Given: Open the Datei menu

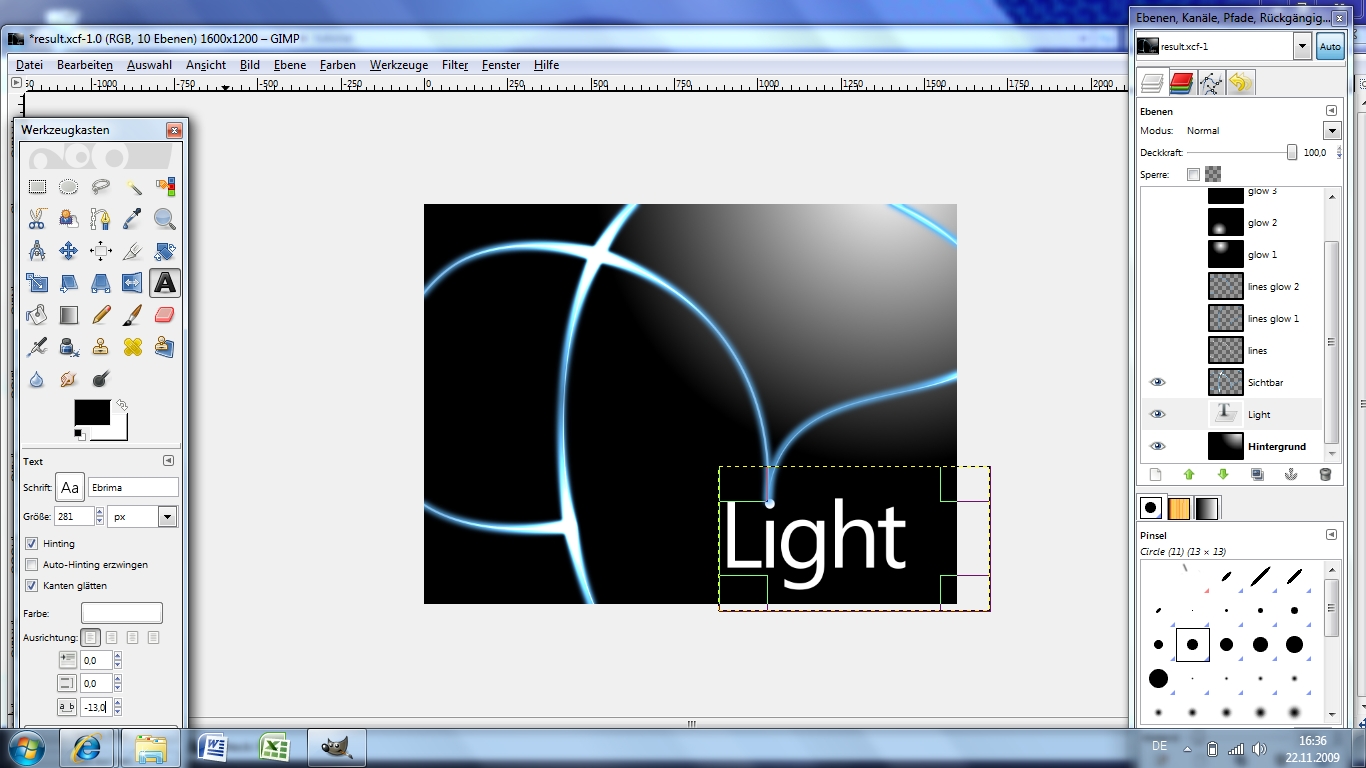Looking at the screenshot, I should pyautogui.click(x=29, y=65).
